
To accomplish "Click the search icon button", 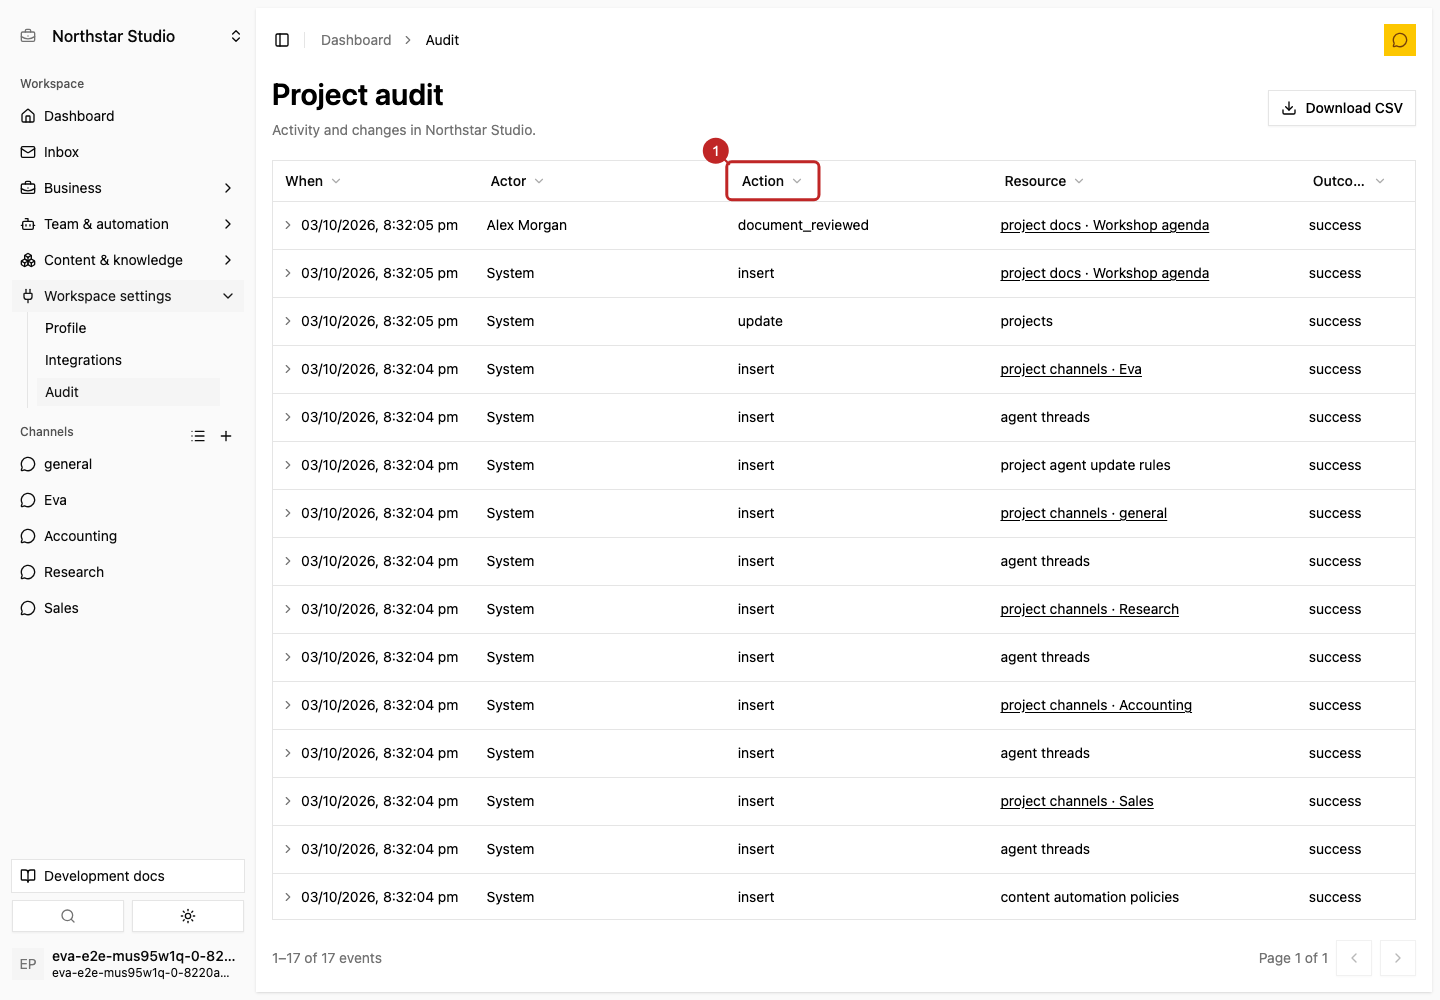I will [68, 916].
